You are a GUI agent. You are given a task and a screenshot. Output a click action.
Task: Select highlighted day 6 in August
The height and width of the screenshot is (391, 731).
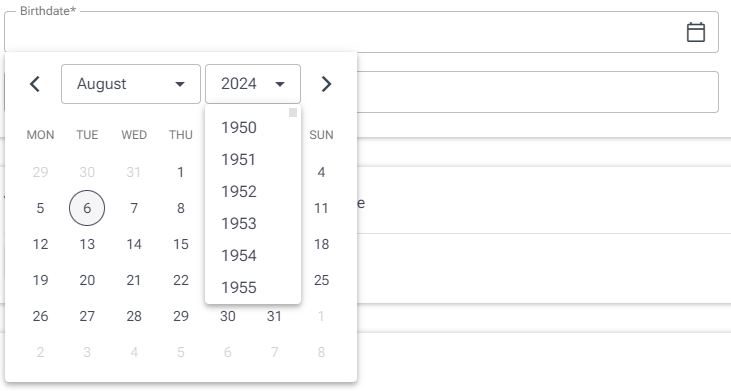(x=87, y=208)
